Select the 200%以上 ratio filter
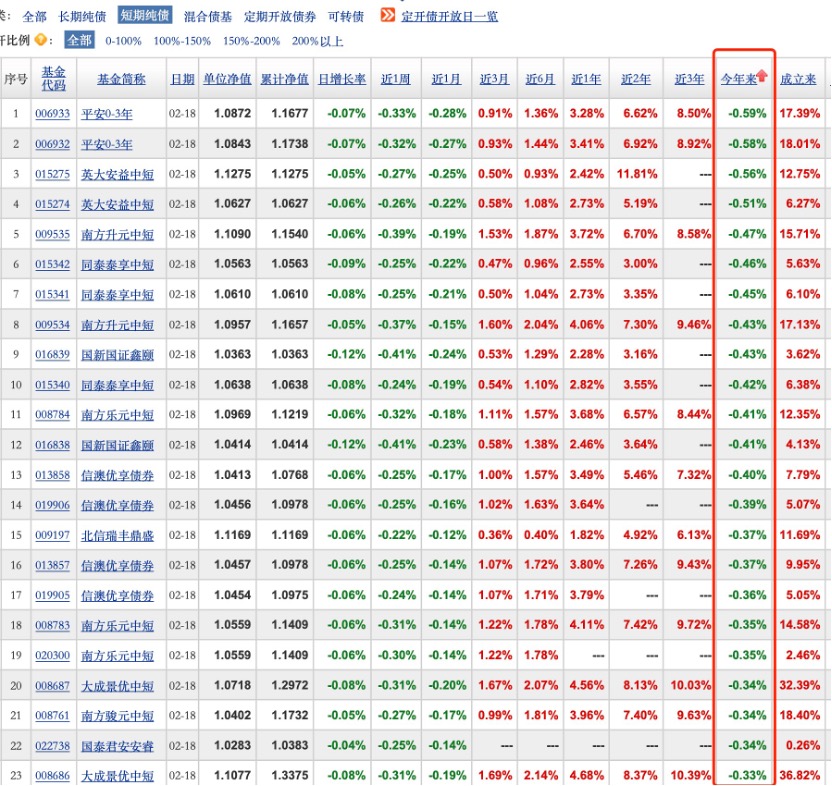Image resolution: width=832 pixels, height=786 pixels. 318,43
